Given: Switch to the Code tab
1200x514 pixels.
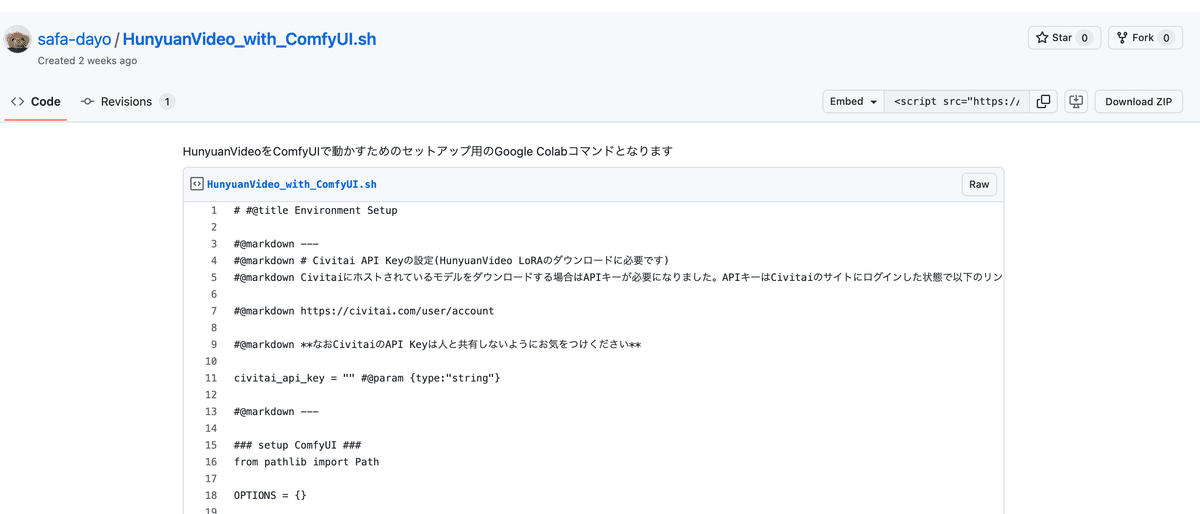Looking at the screenshot, I should (x=35, y=102).
